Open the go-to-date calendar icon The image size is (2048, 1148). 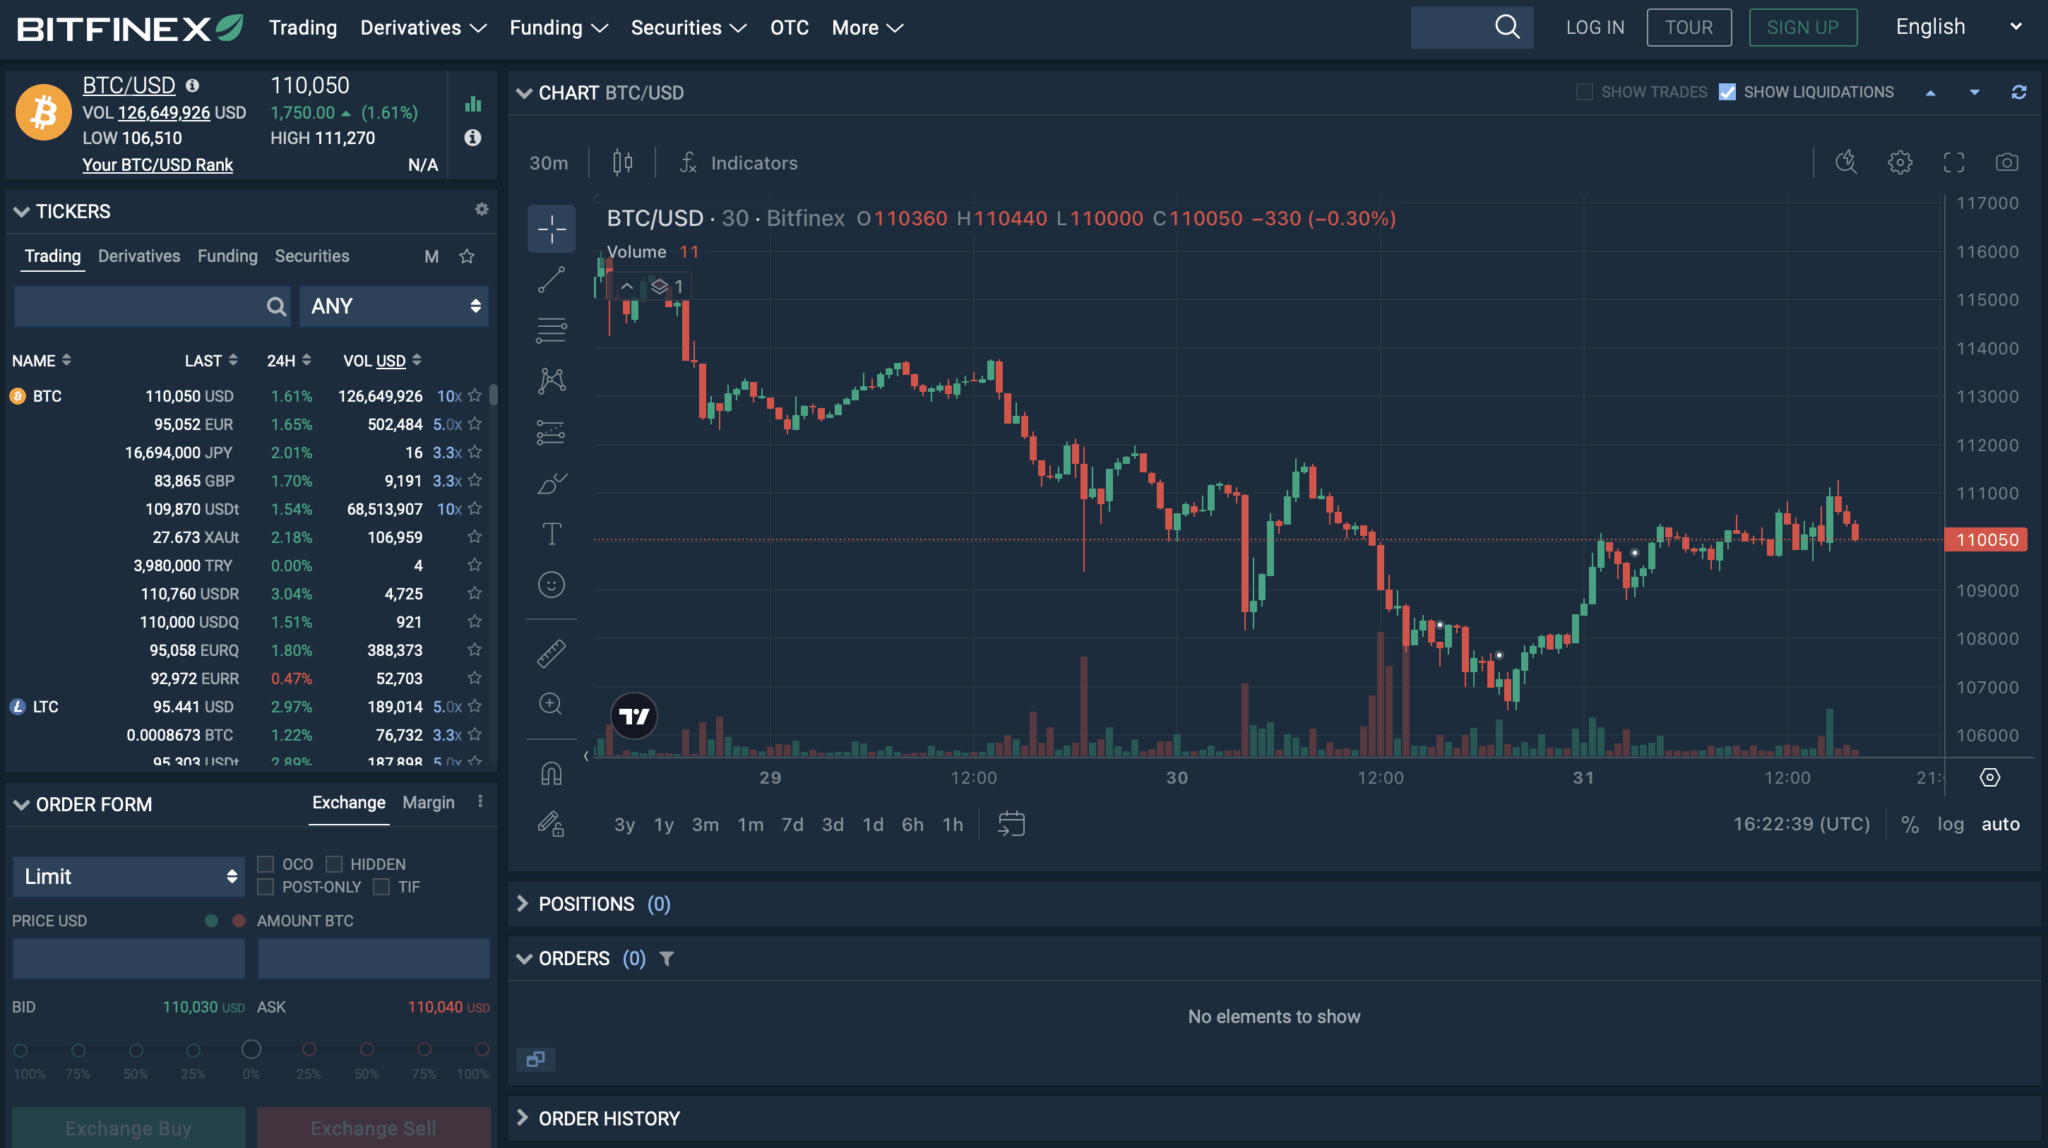[1011, 824]
